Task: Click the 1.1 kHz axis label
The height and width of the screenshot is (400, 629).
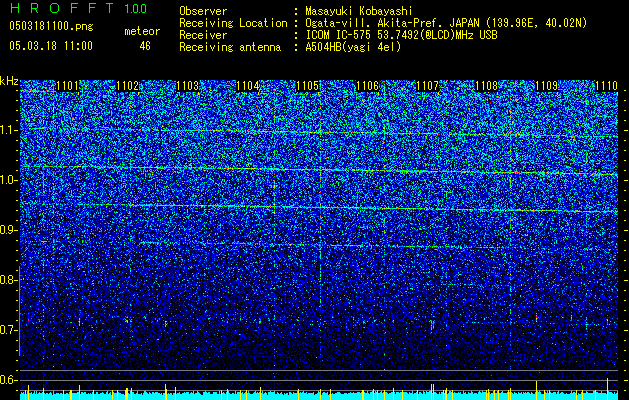Action: click(9, 130)
